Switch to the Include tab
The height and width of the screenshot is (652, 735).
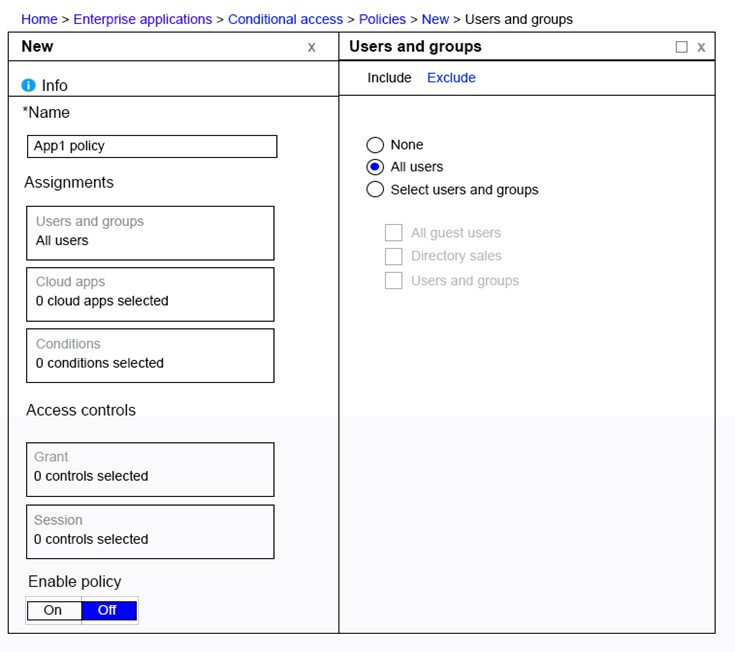(389, 77)
